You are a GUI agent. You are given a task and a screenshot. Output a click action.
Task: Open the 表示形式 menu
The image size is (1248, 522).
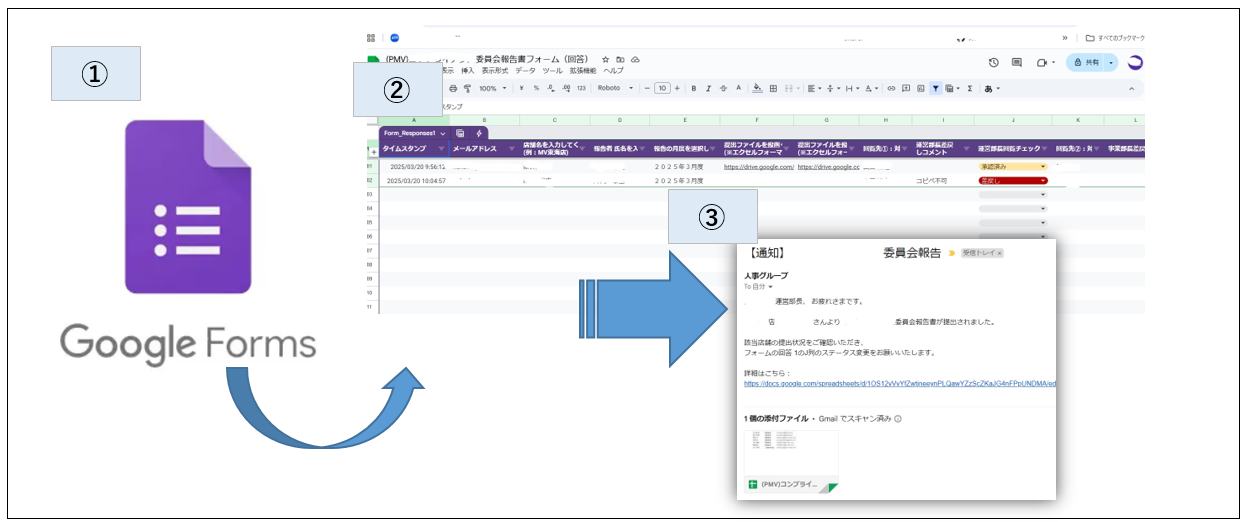[x=495, y=71]
